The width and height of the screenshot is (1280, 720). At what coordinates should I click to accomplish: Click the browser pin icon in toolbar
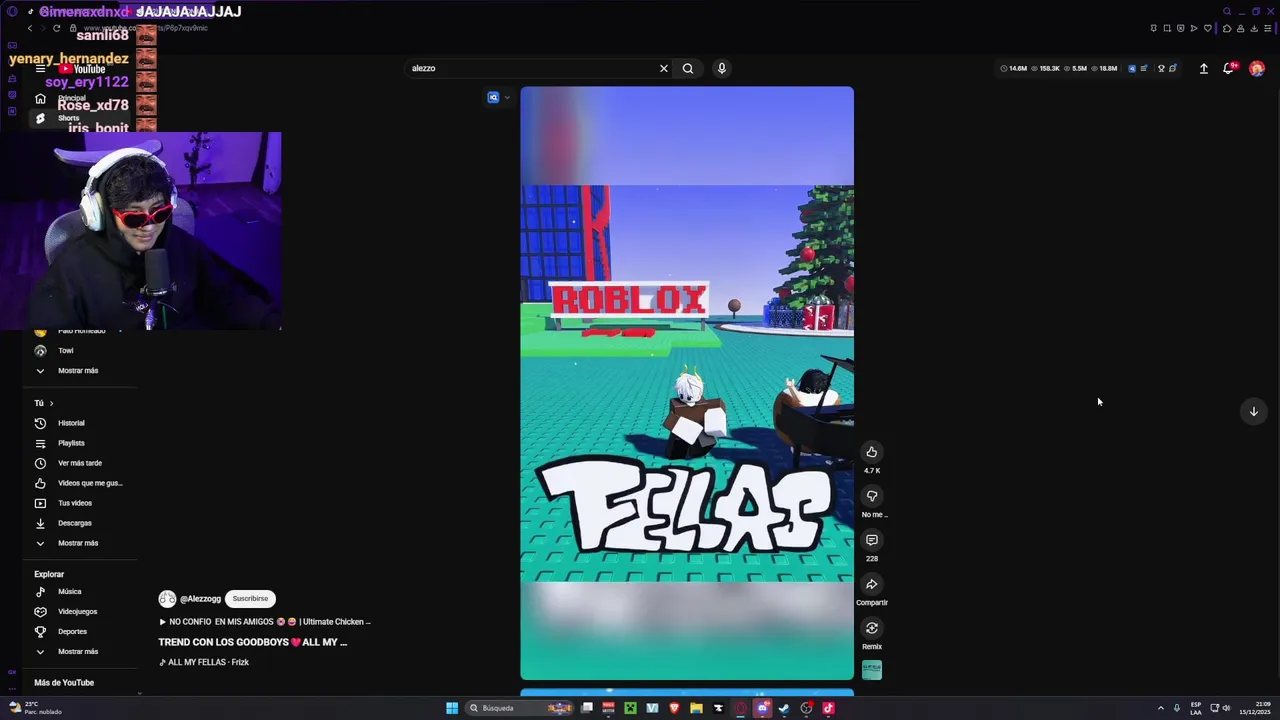tap(1153, 28)
